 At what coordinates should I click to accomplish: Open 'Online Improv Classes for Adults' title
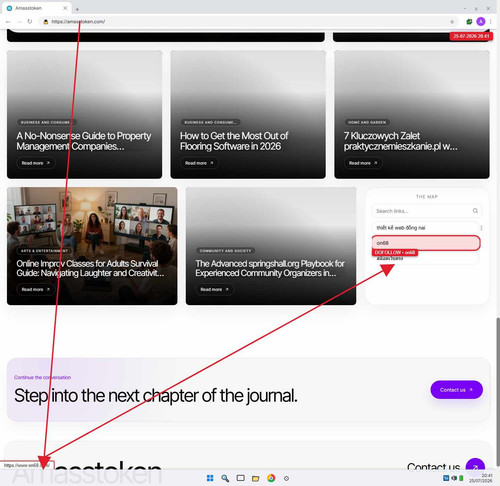tap(90, 268)
